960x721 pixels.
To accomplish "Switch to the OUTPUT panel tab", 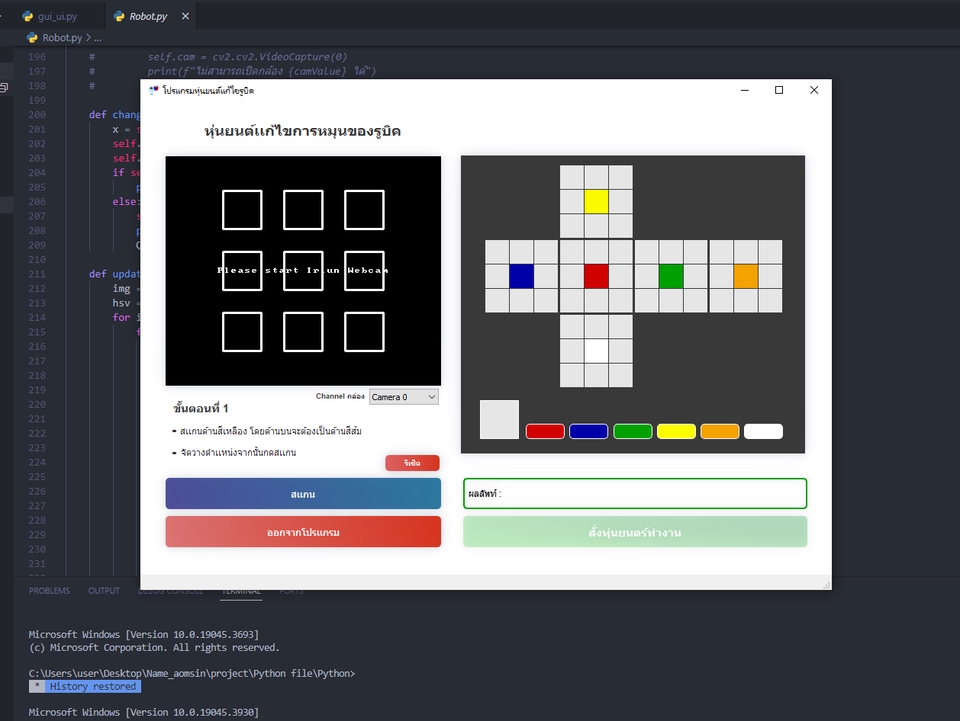I will tap(103, 590).
